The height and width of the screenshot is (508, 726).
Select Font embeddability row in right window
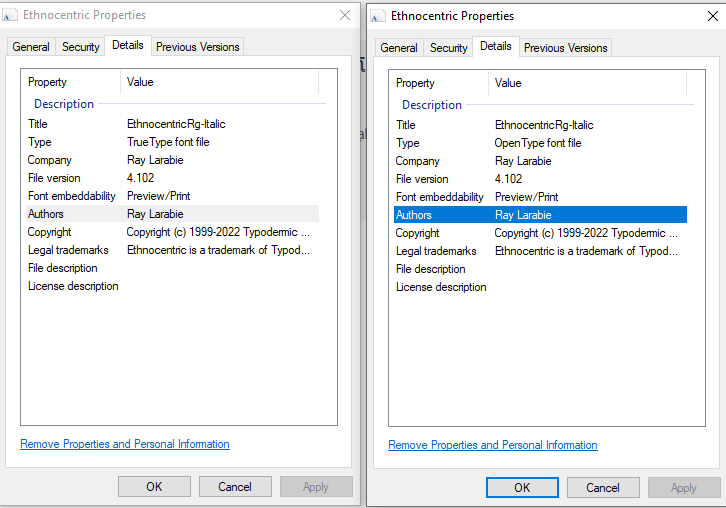tap(540, 197)
